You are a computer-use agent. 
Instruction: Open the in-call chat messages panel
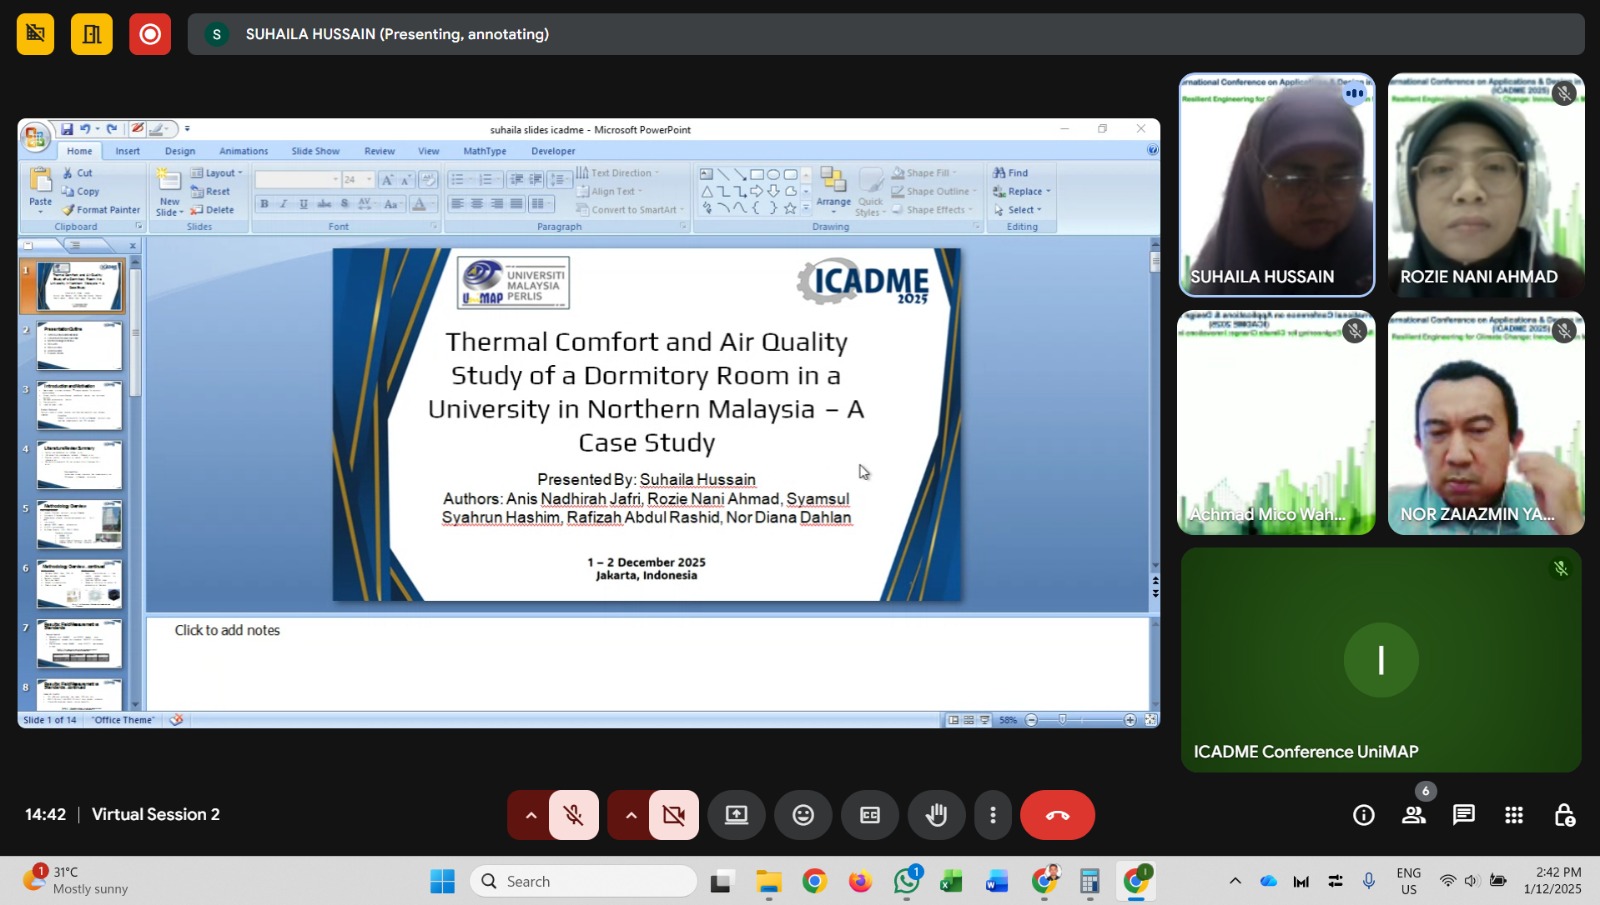[x=1464, y=815]
